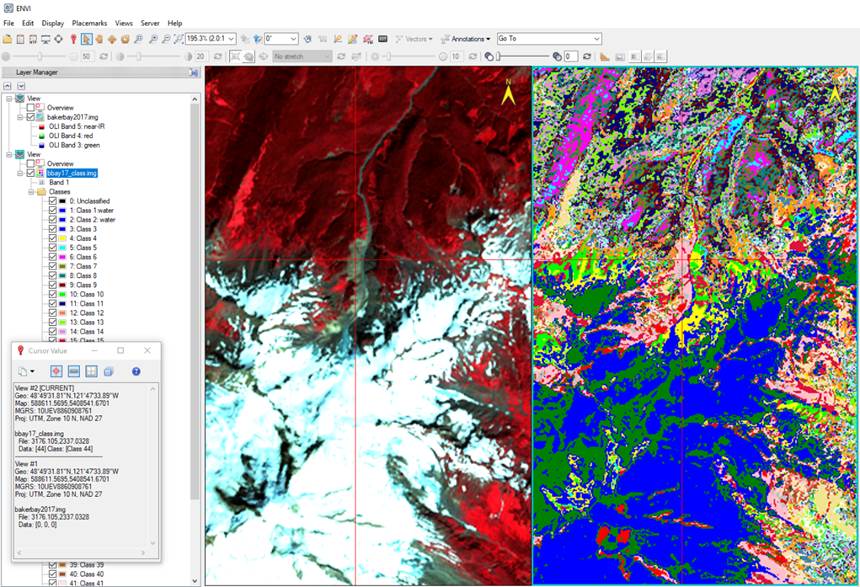Select the Zoom magnifier tool
This screenshot has height=587, width=860.
(139, 39)
